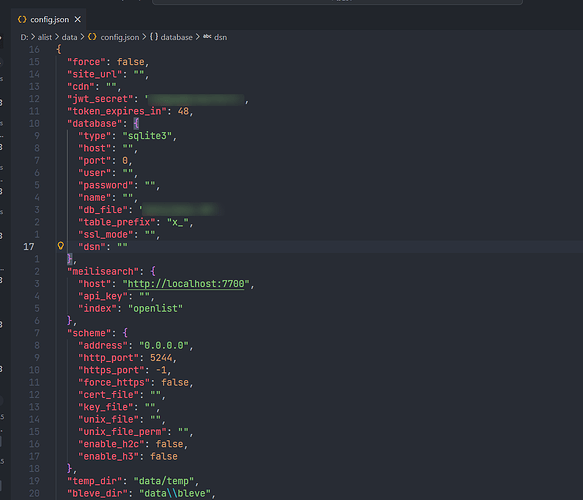Click the "force_https" key
Image resolution: width=583 pixels, height=500 pixels.
coord(114,383)
